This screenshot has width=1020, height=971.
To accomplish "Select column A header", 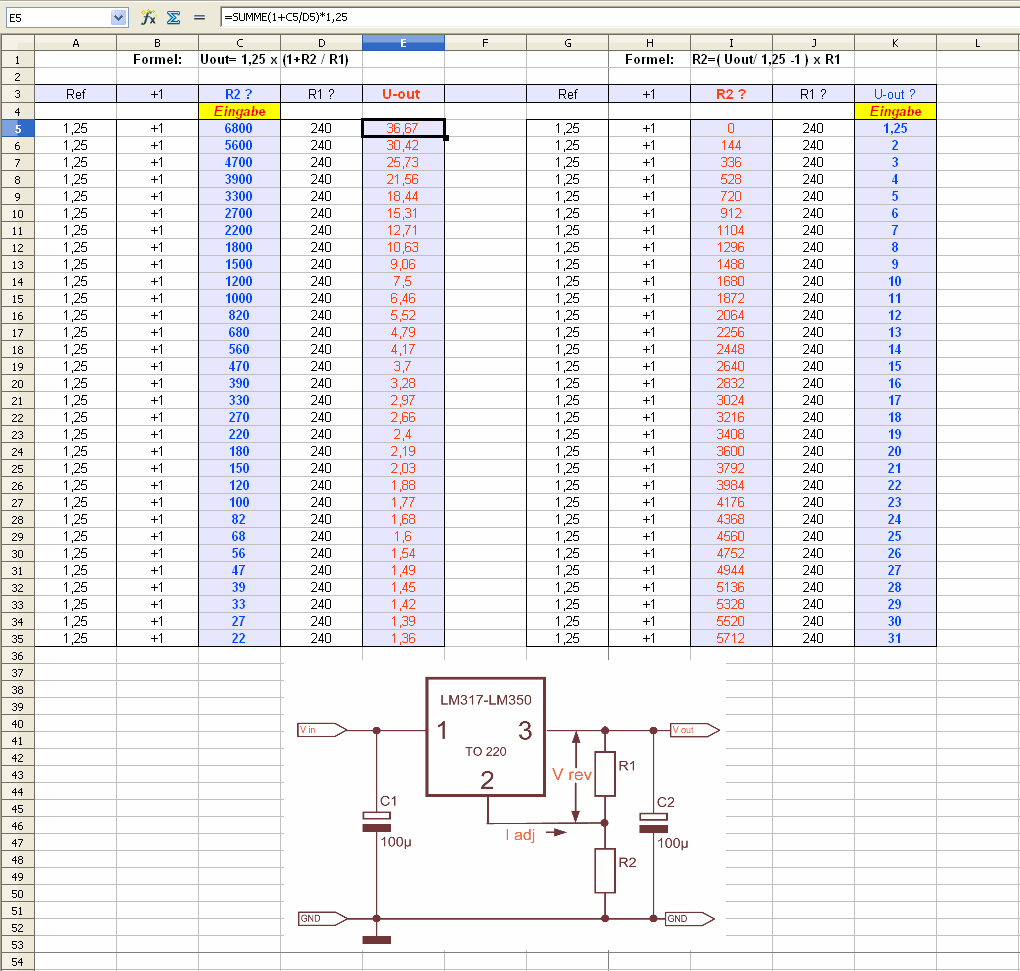I will (x=75, y=43).
